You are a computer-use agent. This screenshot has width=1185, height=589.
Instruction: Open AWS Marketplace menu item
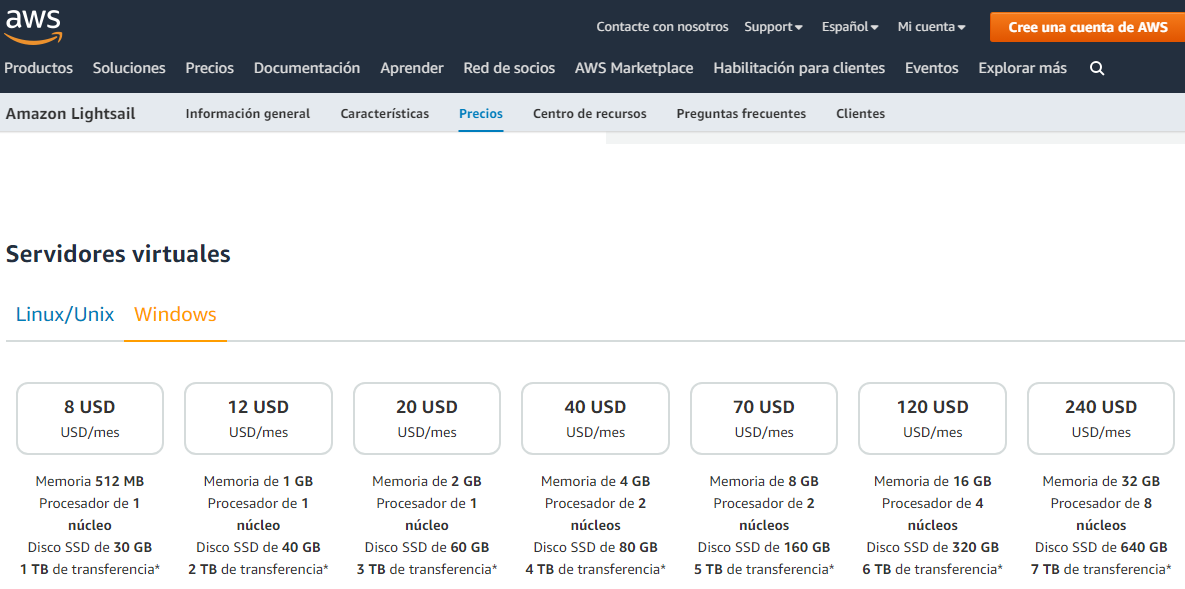pyautogui.click(x=634, y=68)
